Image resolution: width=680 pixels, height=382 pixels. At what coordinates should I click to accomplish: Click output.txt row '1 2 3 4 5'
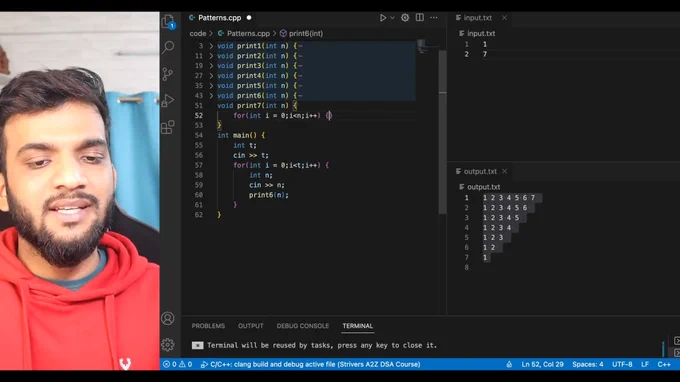501,218
